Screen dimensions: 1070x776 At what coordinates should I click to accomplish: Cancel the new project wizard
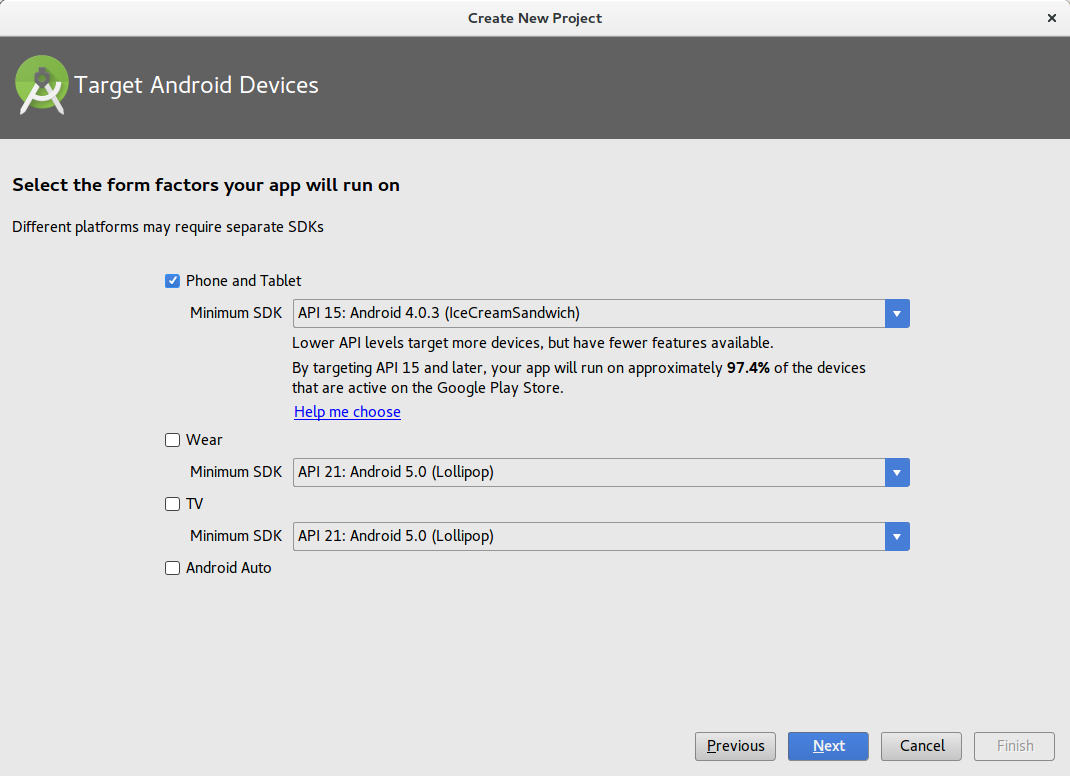tap(921, 746)
